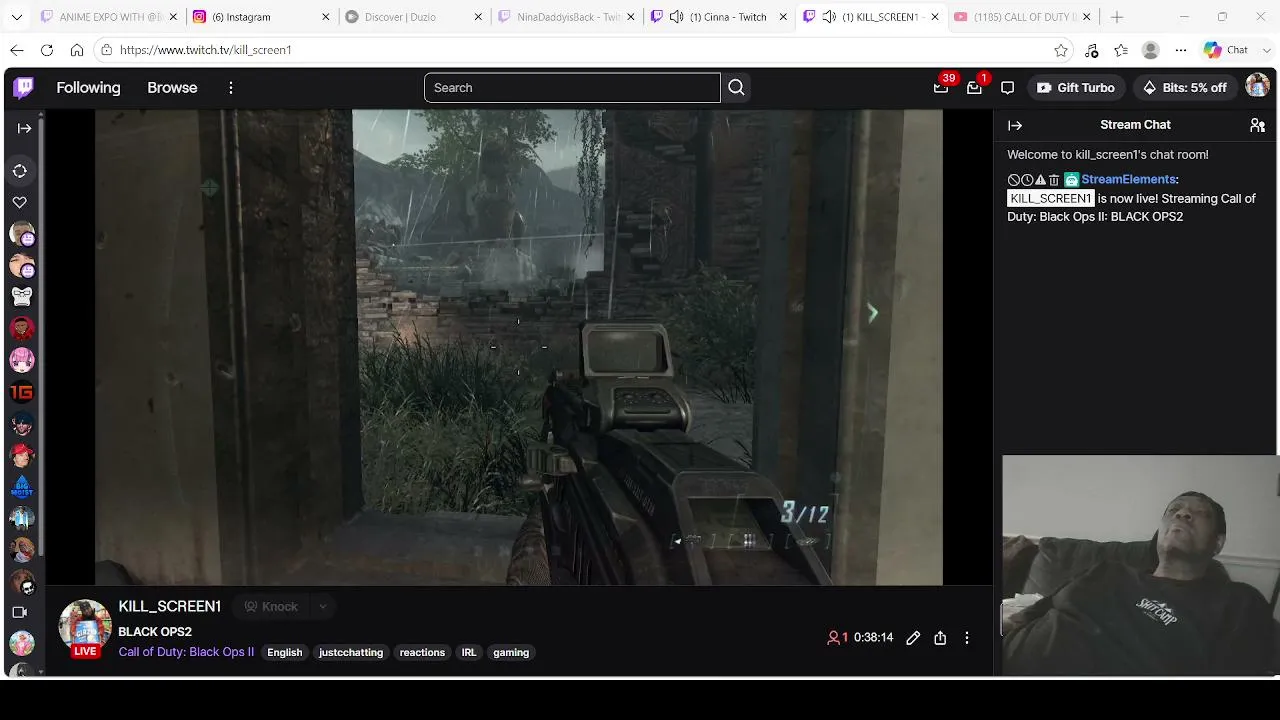Open stream options three-dot menu
Image resolution: width=1280 pixels, height=720 pixels.
pyautogui.click(x=967, y=638)
